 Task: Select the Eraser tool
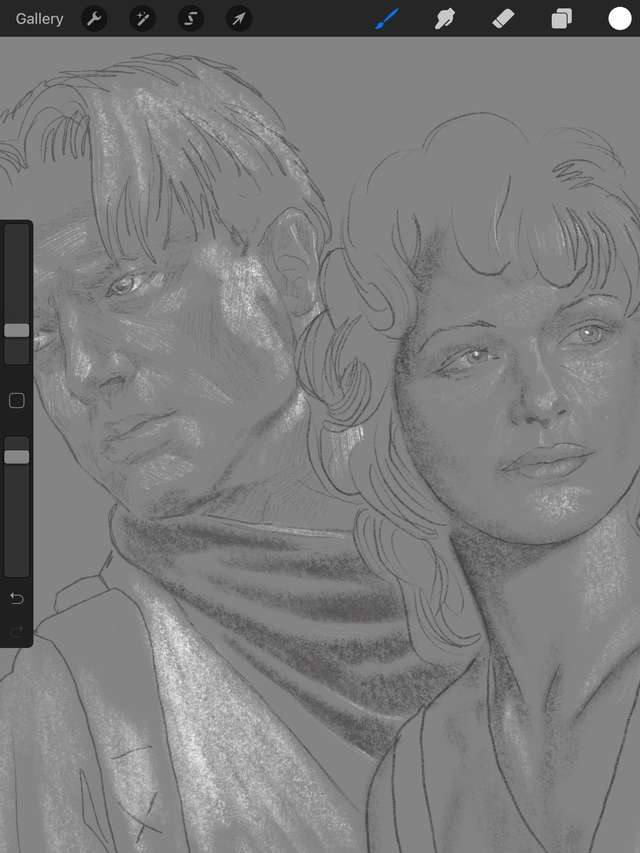(x=503, y=18)
